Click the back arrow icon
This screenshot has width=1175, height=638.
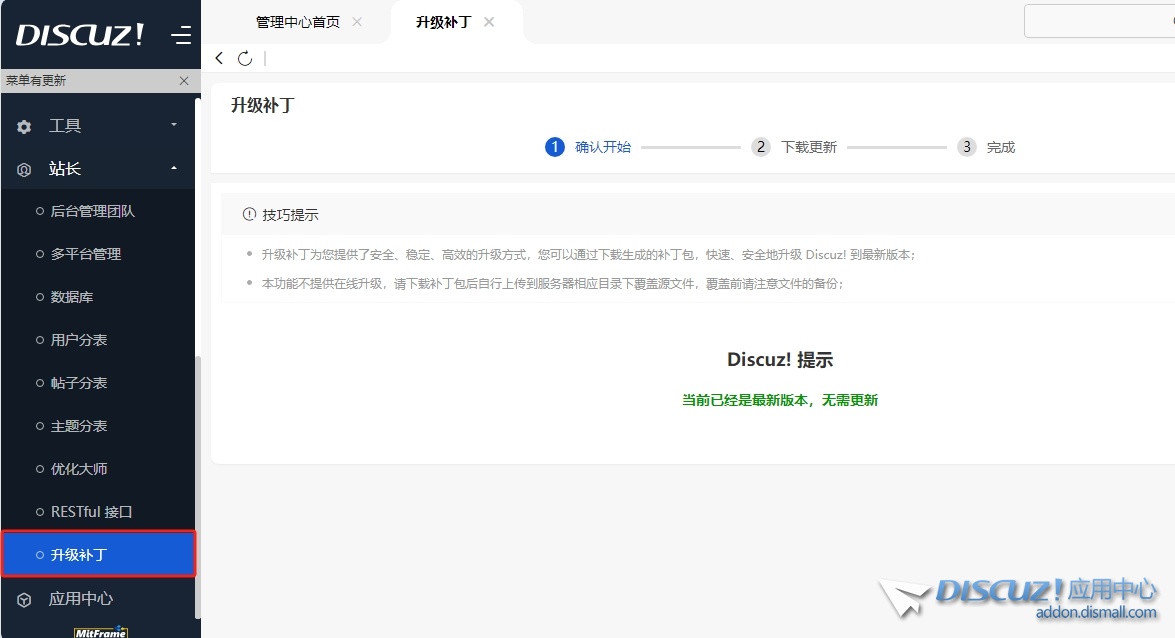220,58
